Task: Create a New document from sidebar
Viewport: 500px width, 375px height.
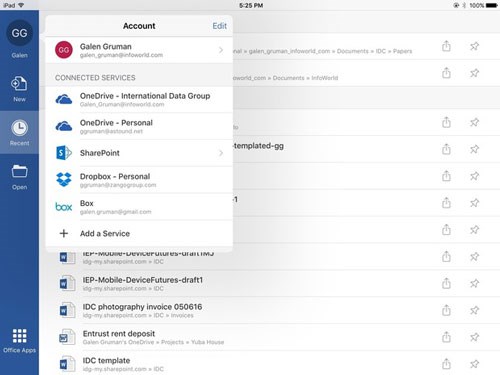Action: [x=19, y=89]
